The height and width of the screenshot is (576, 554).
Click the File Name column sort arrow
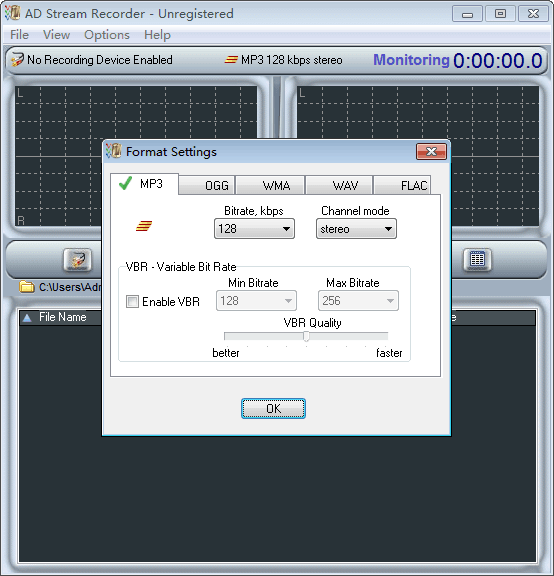coord(27,317)
